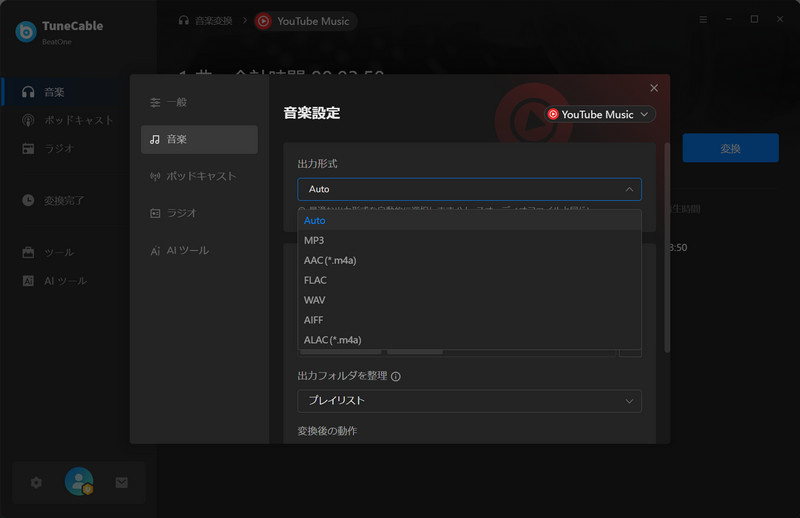Viewport: 800px width, 518px height.
Task: Open AI ツール settings tab in dialog
Action: [x=199, y=250]
